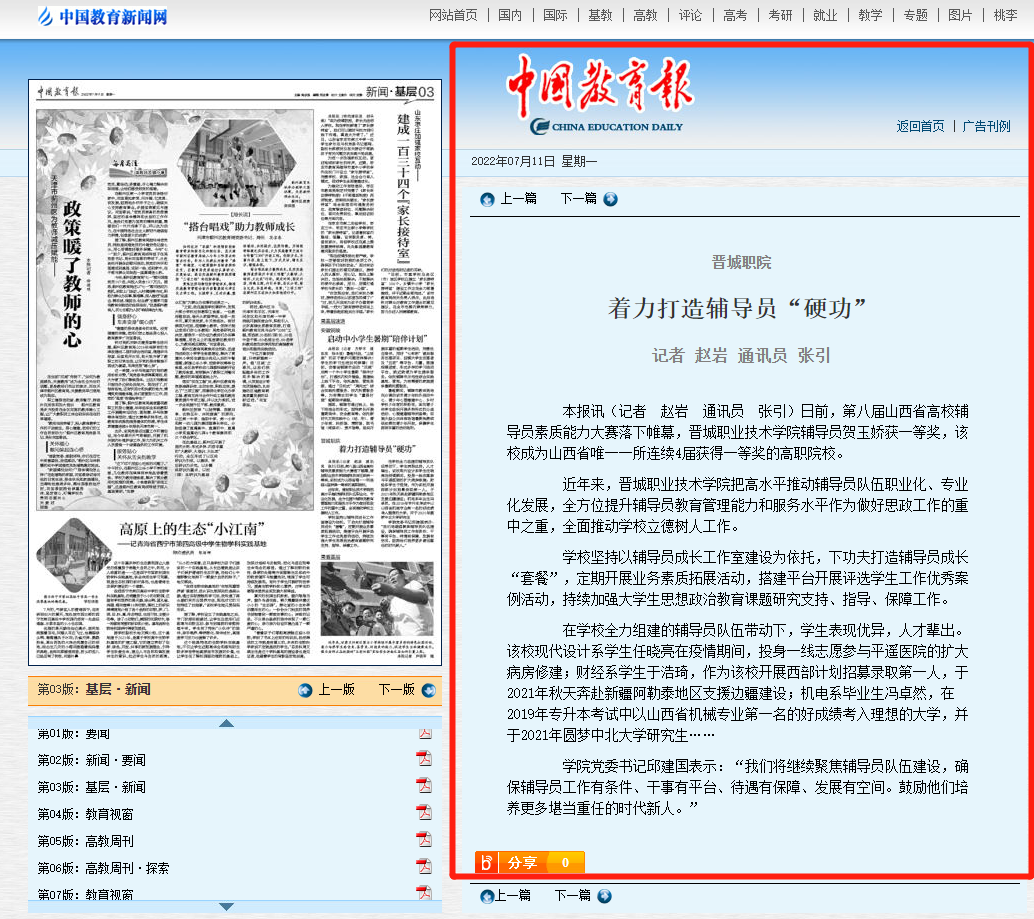Click 政策暖了教师的心 headline in page preview
The image size is (1034, 919).
point(72,274)
